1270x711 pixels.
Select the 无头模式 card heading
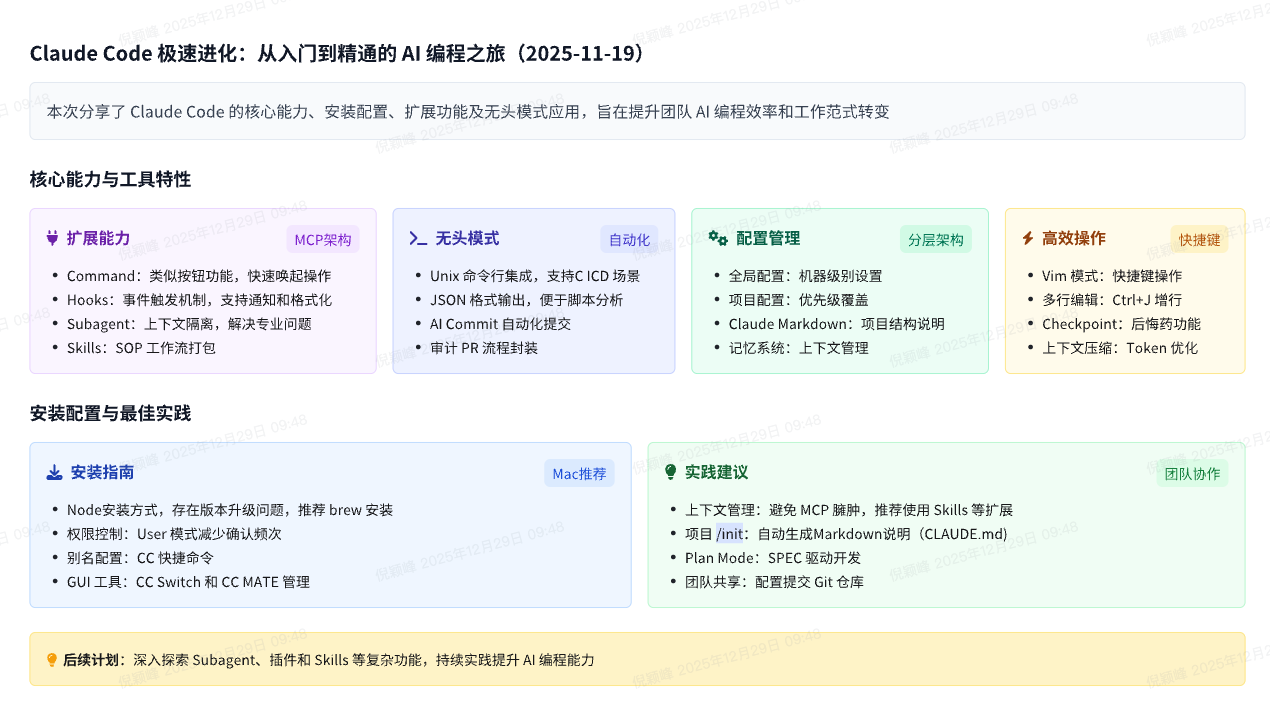[467, 238]
